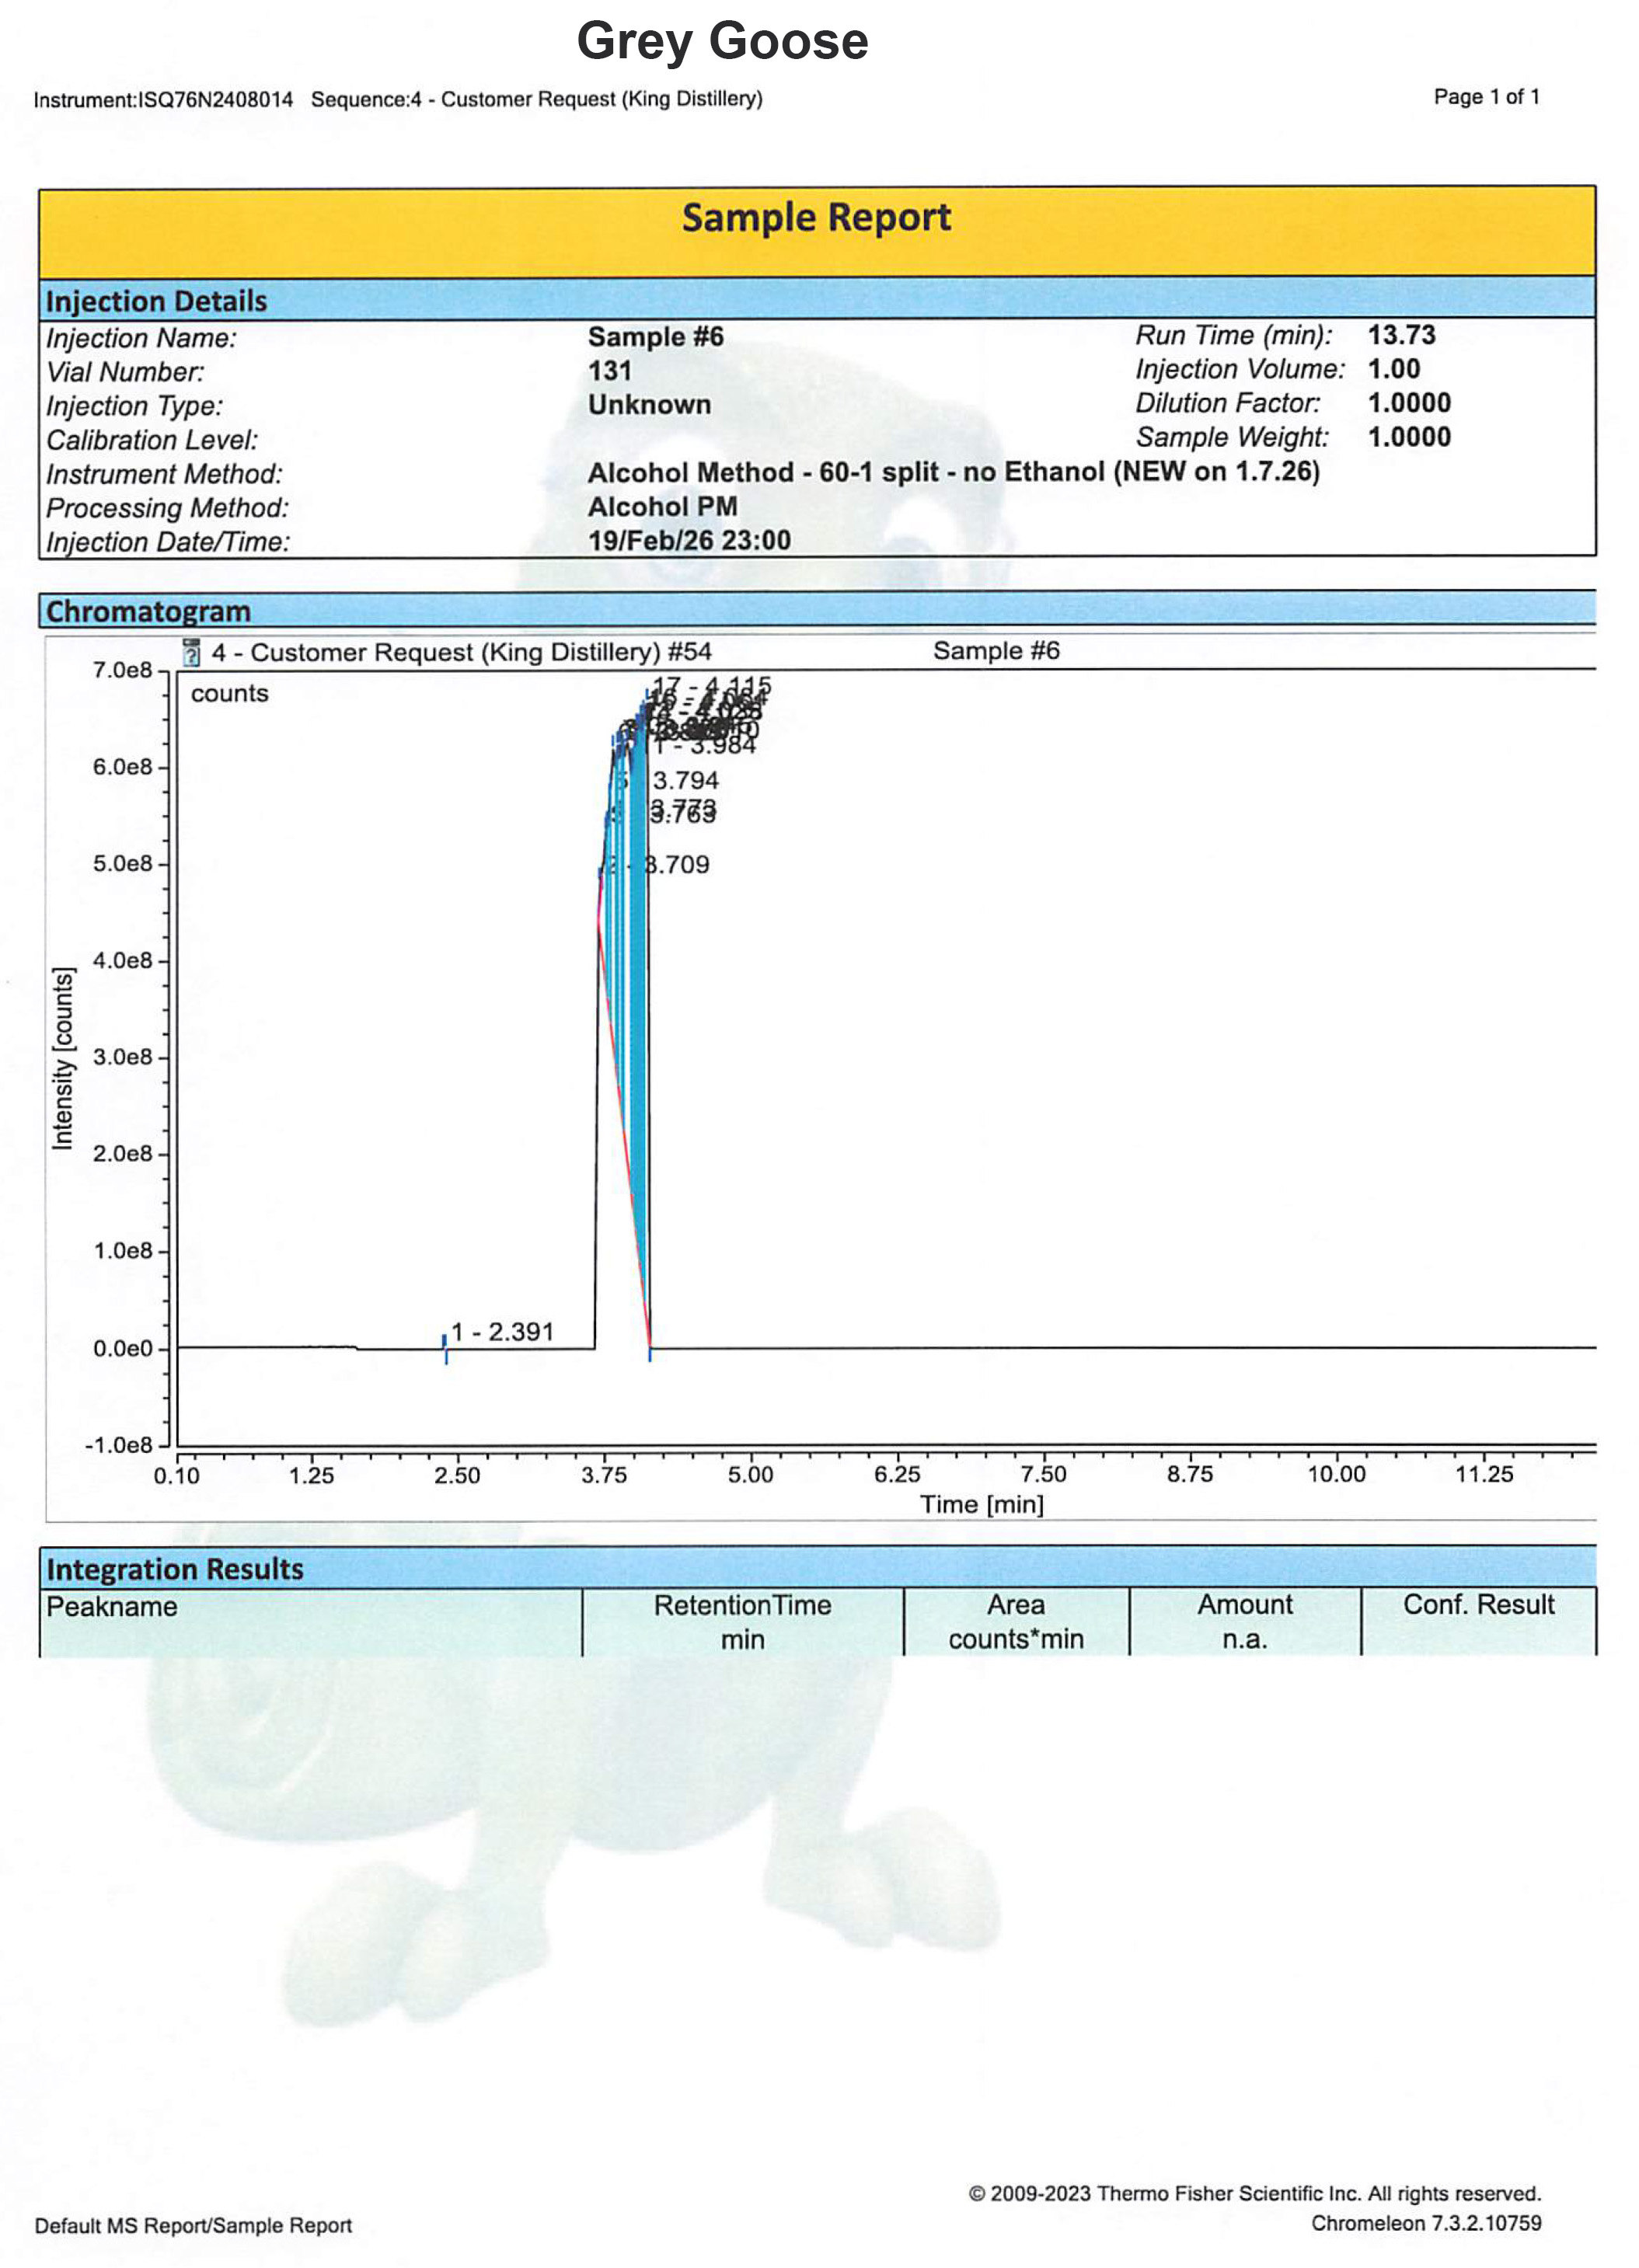Image resolution: width=1639 pixels, height=2268 pixels.
Task: Click the 'Grey Goose' title
Action: tap(722, 41)
